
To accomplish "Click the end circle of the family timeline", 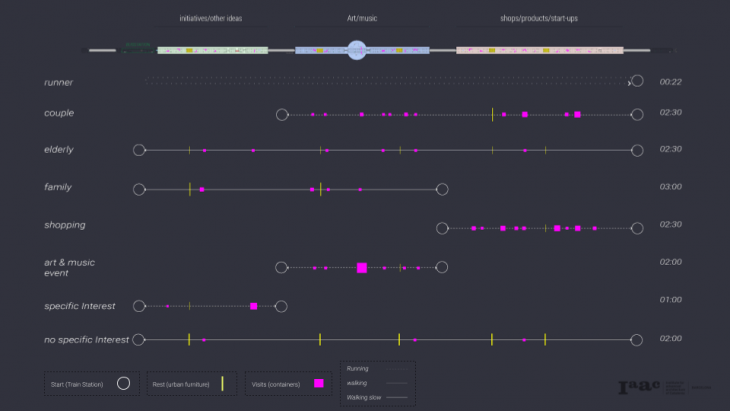I will (x=442, y=189).
